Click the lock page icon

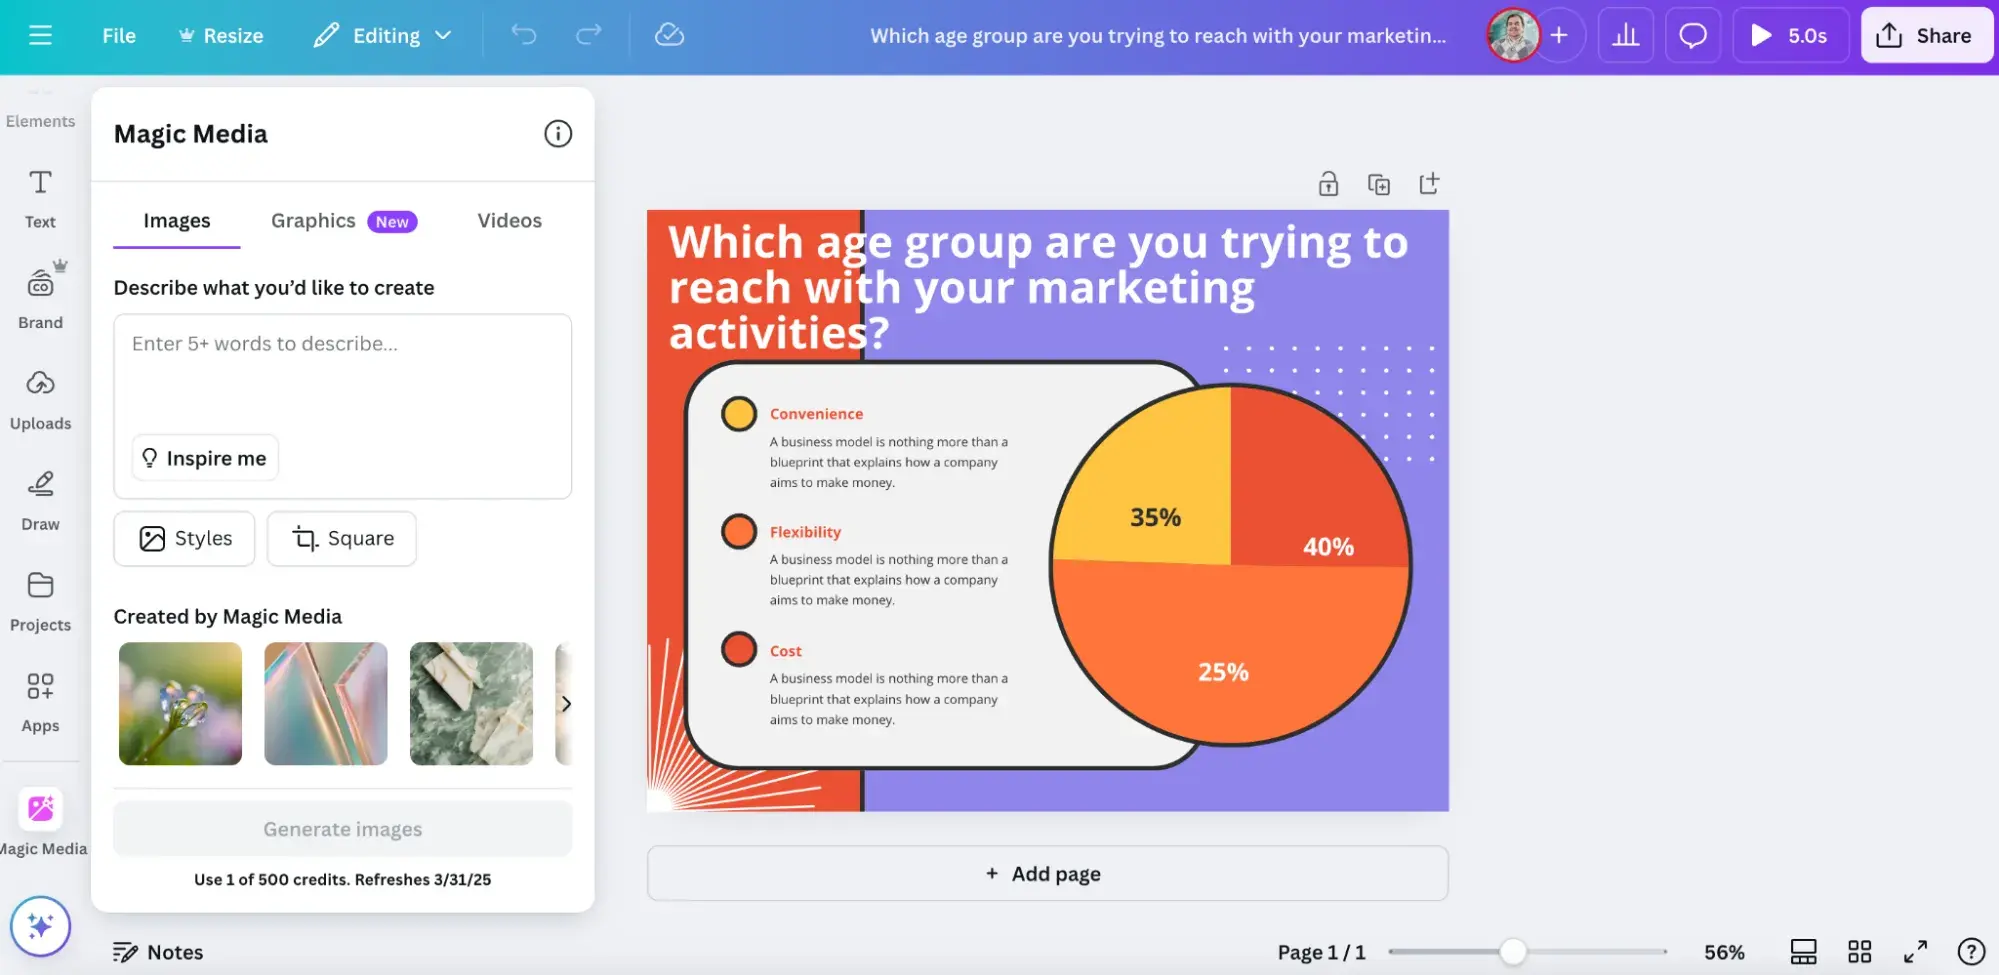tap(1328, 184)
